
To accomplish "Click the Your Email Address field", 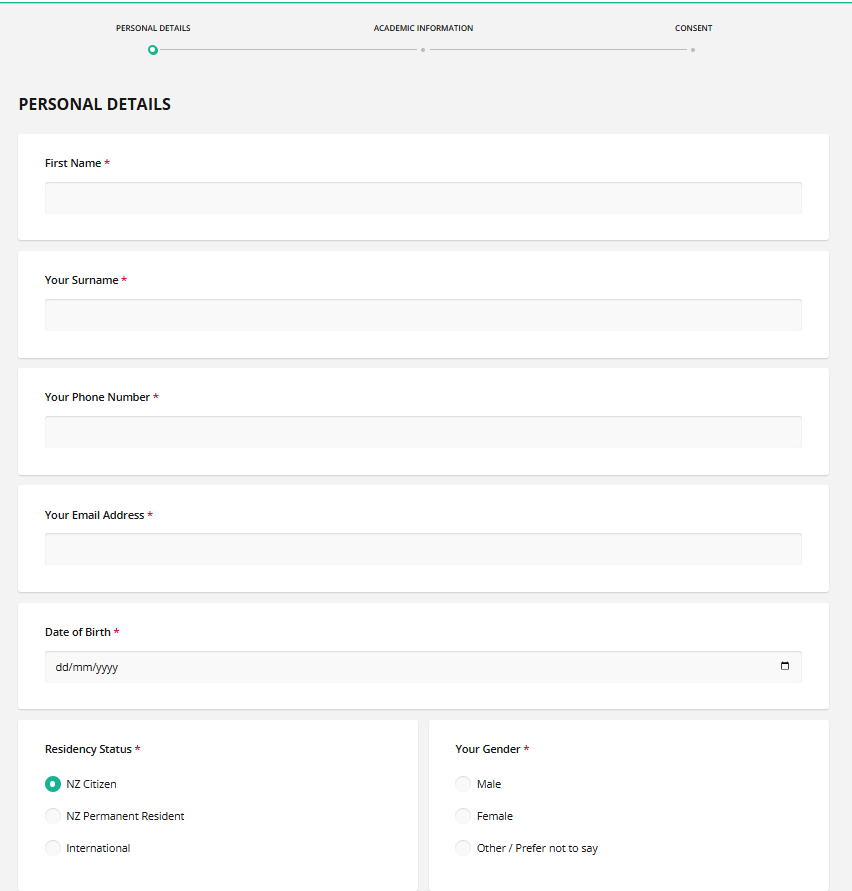I will click(x=423, y=549).
